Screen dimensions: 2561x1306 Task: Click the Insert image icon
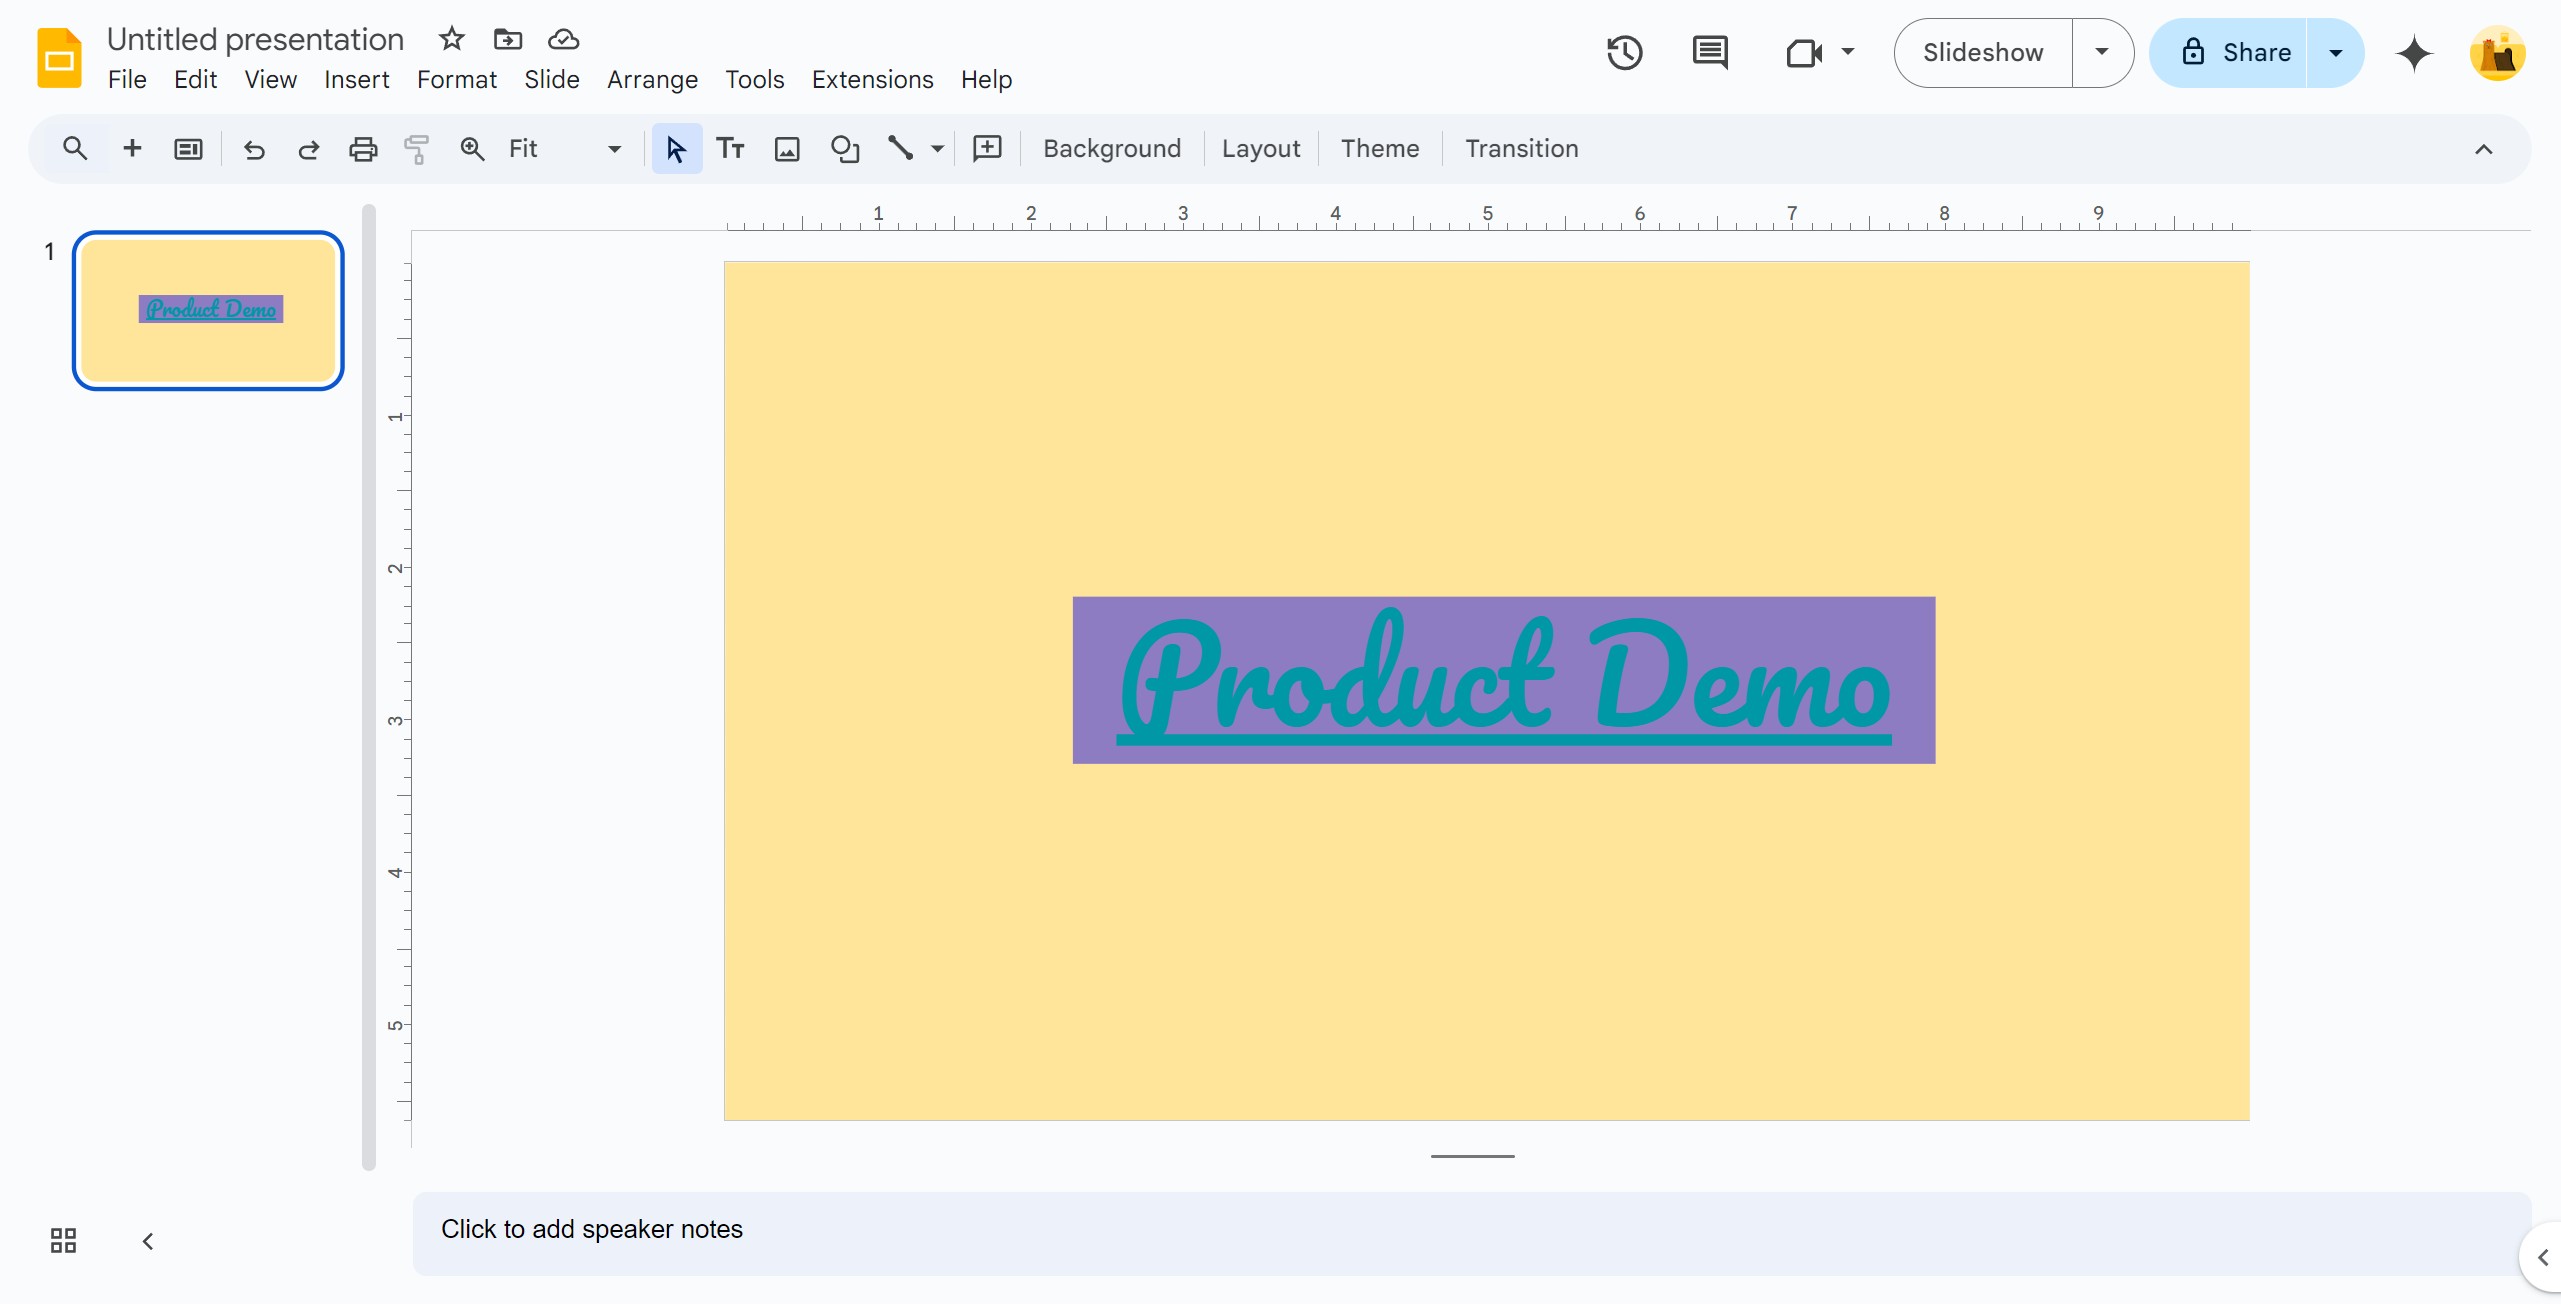(x=787, y=149)
